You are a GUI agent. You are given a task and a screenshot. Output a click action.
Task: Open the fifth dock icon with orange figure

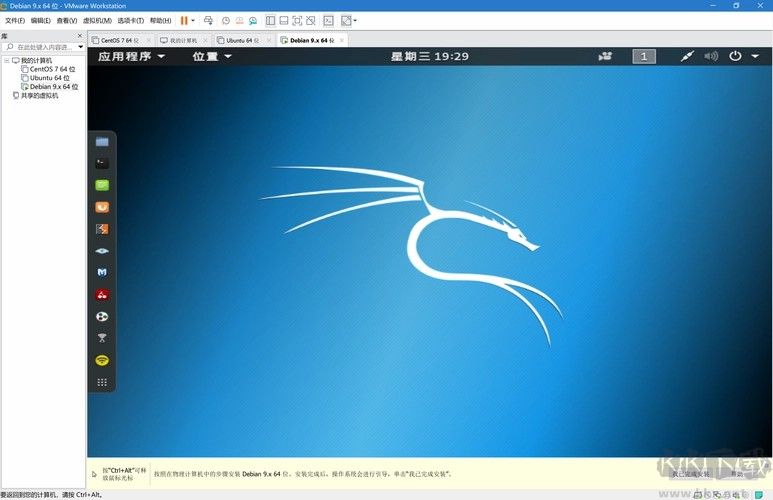coord(102,229)
